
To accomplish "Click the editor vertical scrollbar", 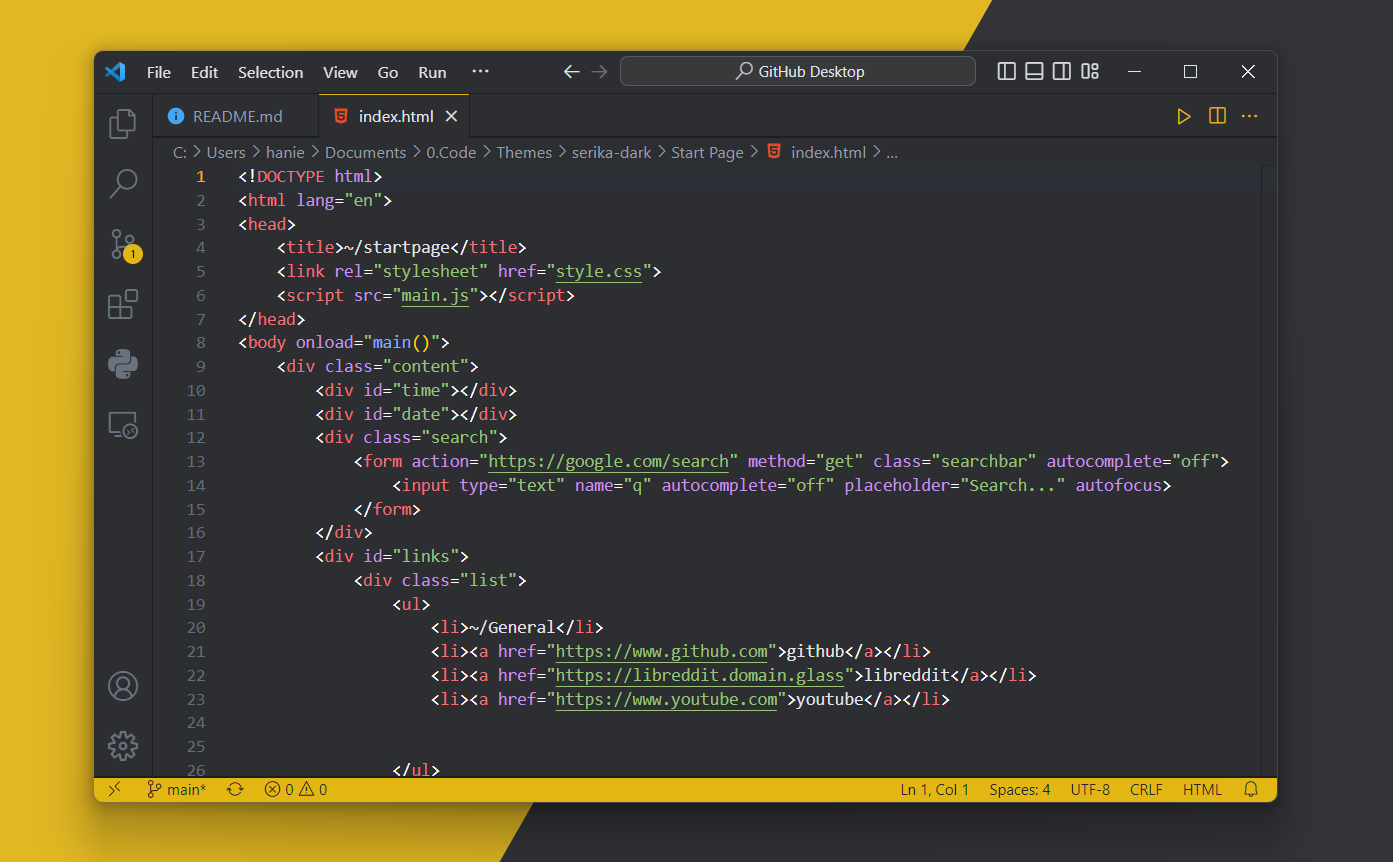I will [x=1269, y=471].
